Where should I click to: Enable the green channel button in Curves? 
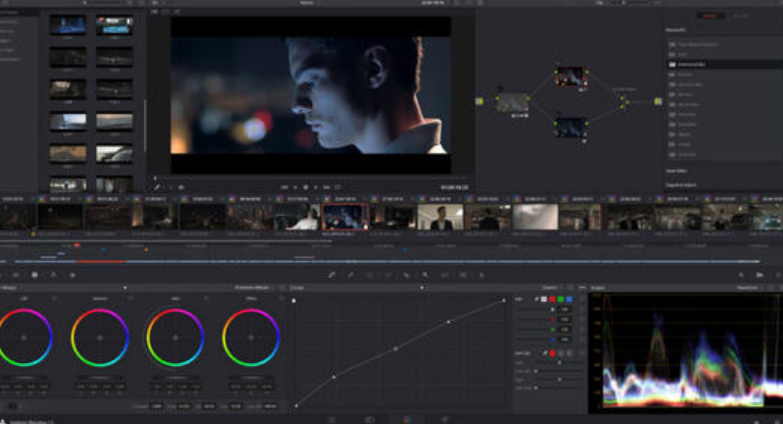[560, 299]
